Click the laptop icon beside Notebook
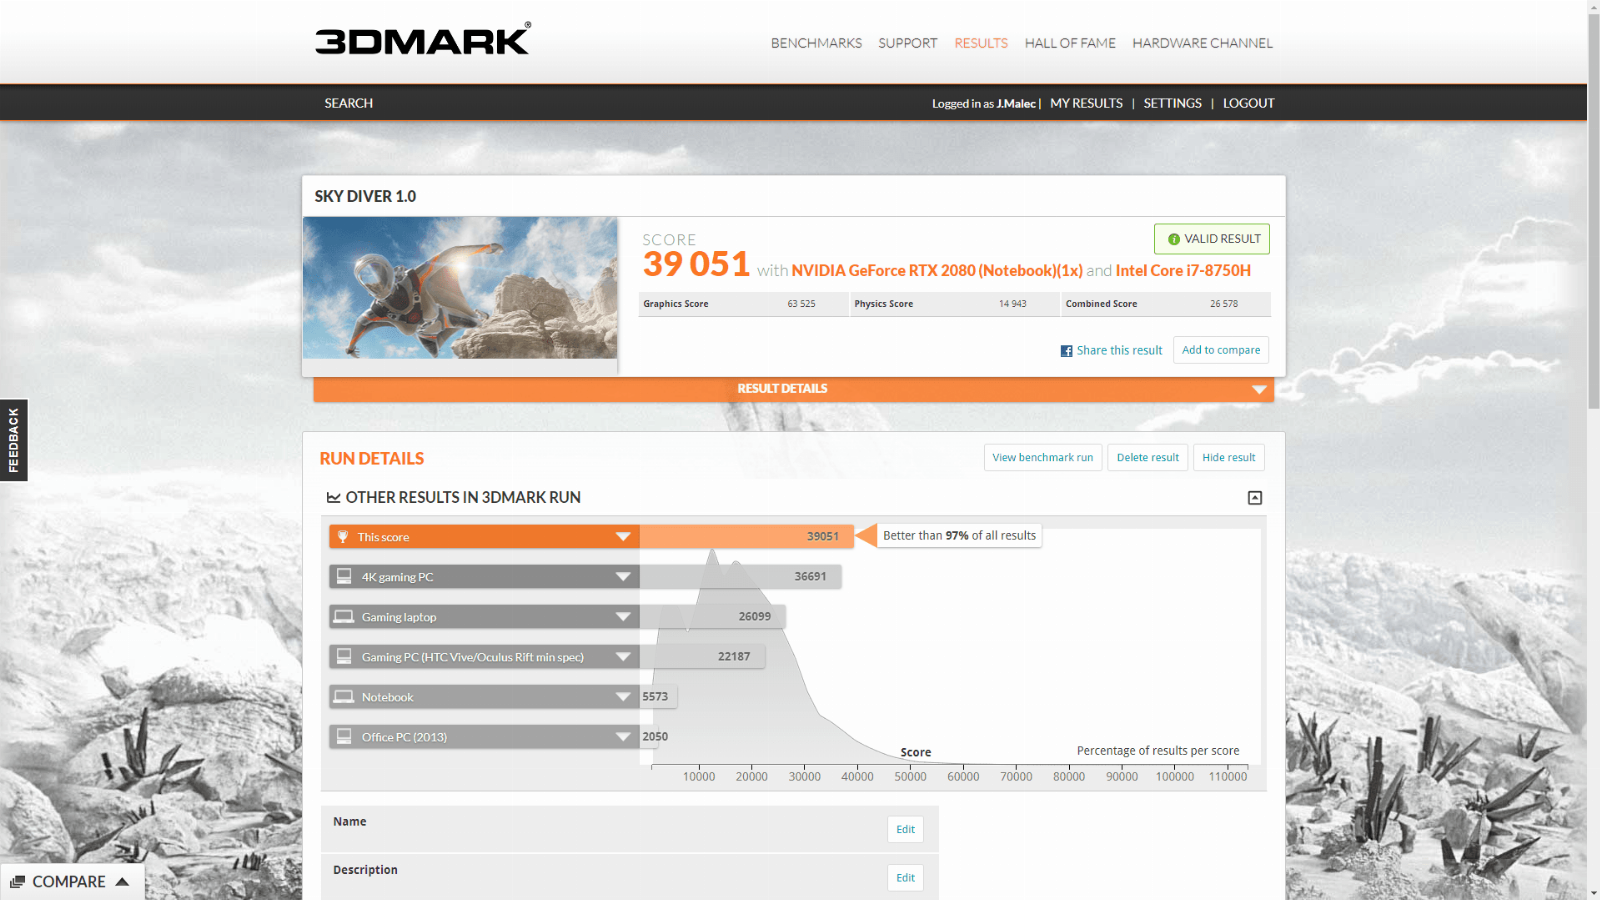 click(344, 697)
